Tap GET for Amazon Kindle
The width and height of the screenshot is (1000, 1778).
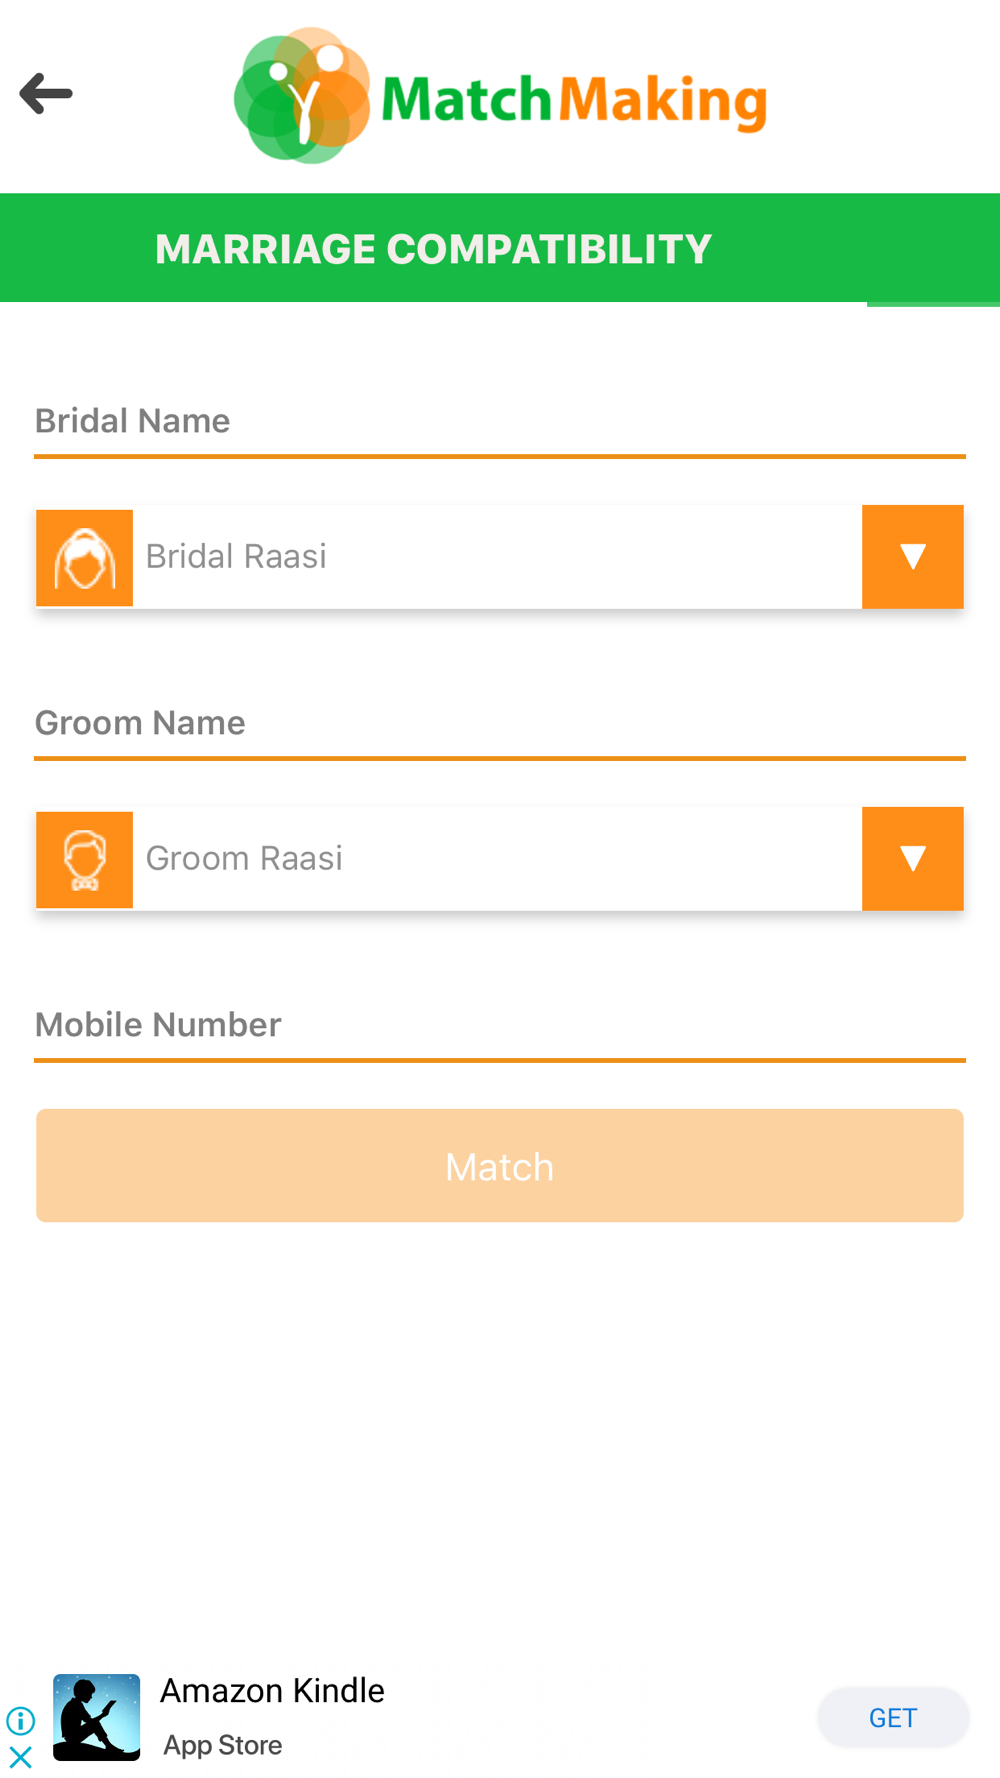click(x=893, y=1717)
